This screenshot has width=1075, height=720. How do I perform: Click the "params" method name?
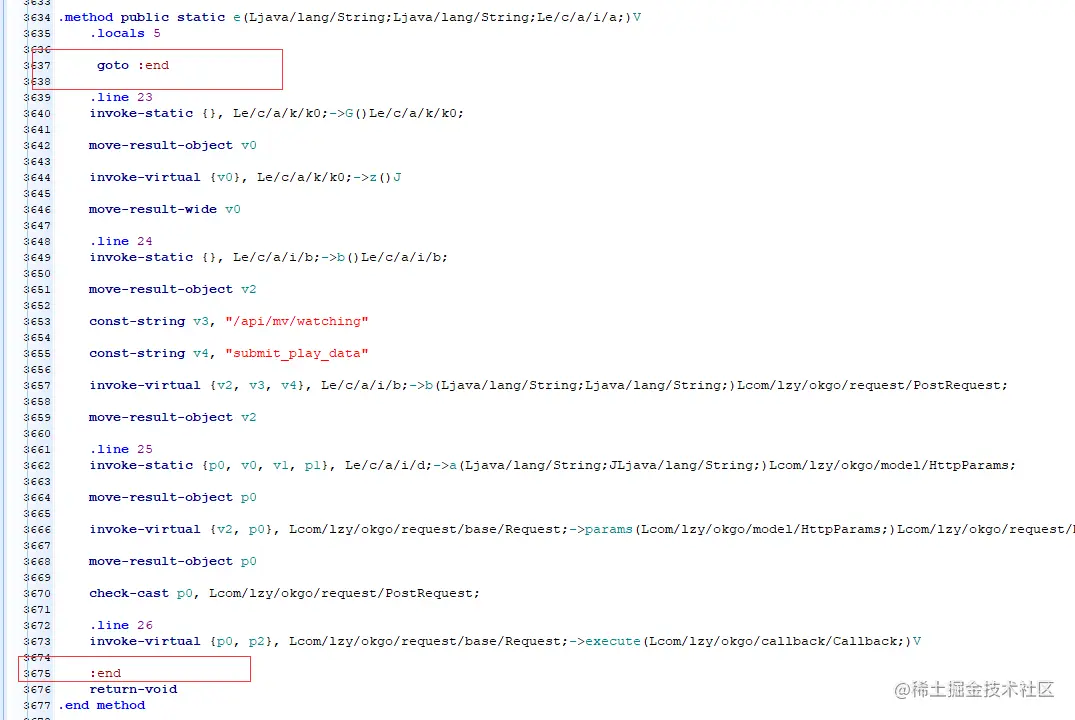[609, 529]
